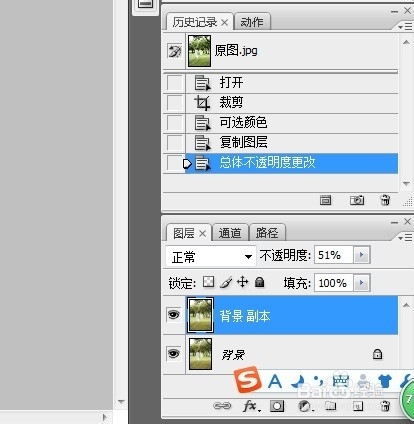Image resolution: width=414 pixels, height=424 pixels.
Task: Create a new layer
Action: (x=358, y=406)
